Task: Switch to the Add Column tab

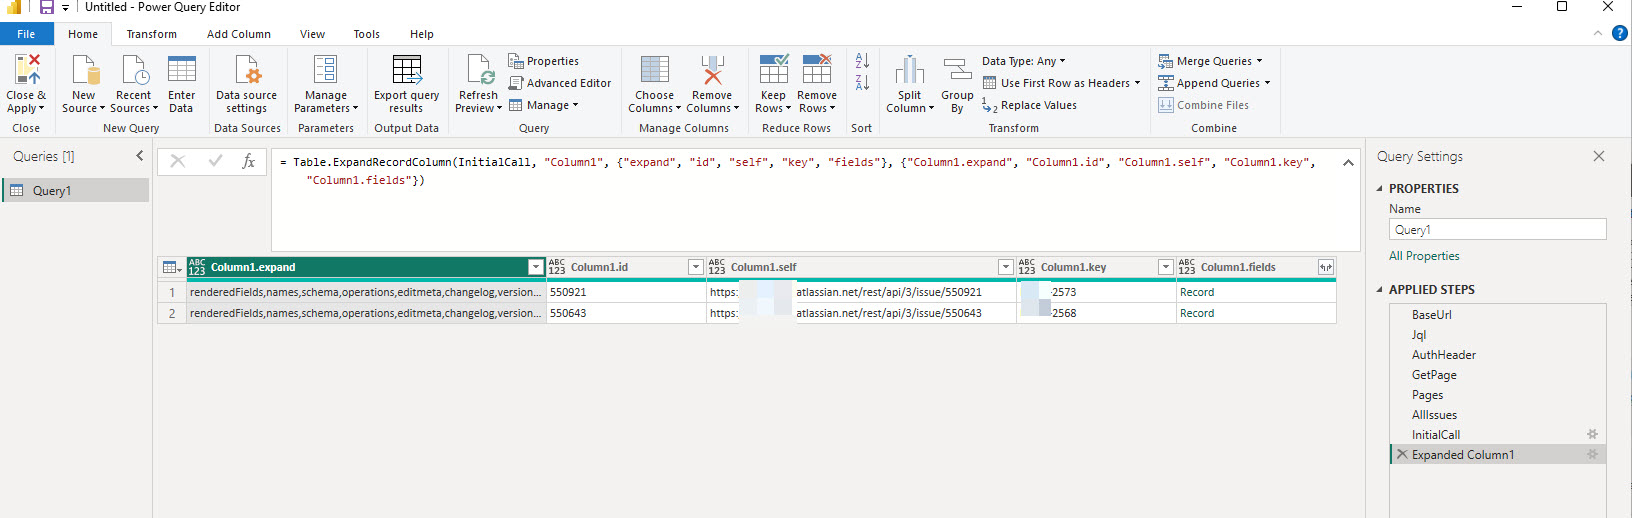Action: coord(239,34)
